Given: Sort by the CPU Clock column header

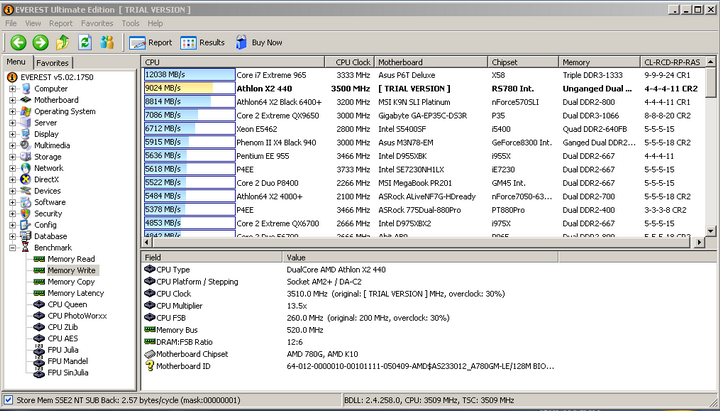Looking at the screenshot, I should [350, 62].
